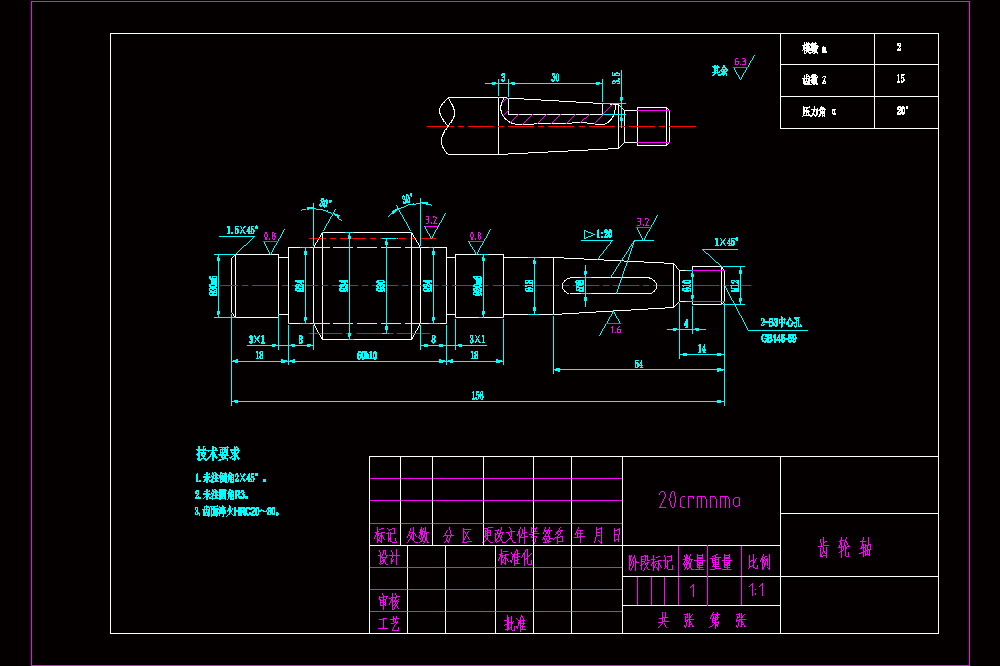This screenshot has width=1000, height=666.
Task: Select the 54 length dimension
Action: point(638,364)
